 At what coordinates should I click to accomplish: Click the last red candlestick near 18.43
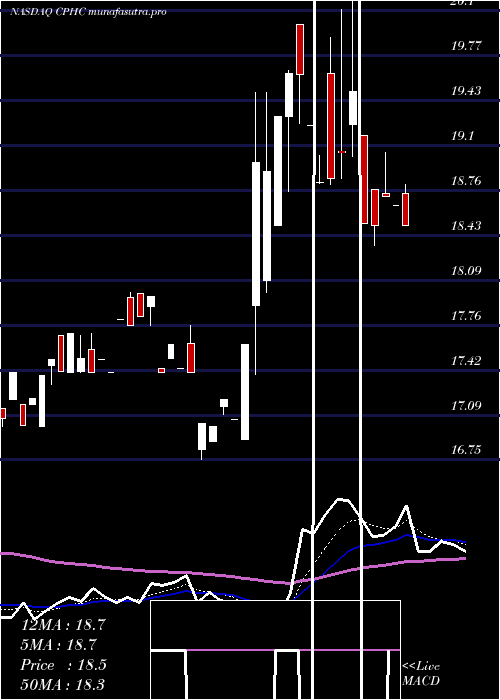[405, 209]
